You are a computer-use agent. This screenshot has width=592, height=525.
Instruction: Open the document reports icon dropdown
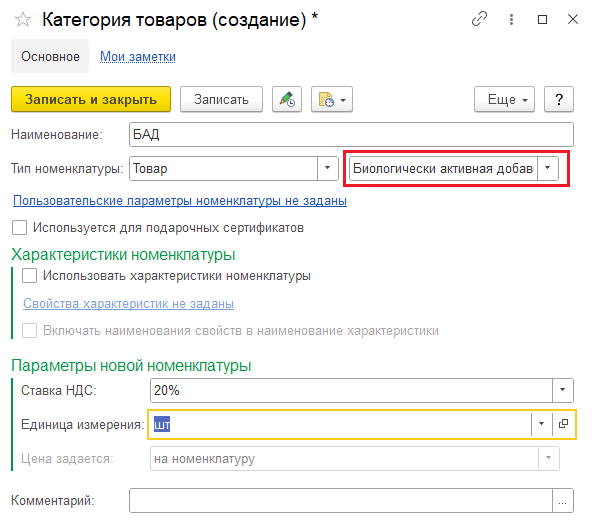332,99
